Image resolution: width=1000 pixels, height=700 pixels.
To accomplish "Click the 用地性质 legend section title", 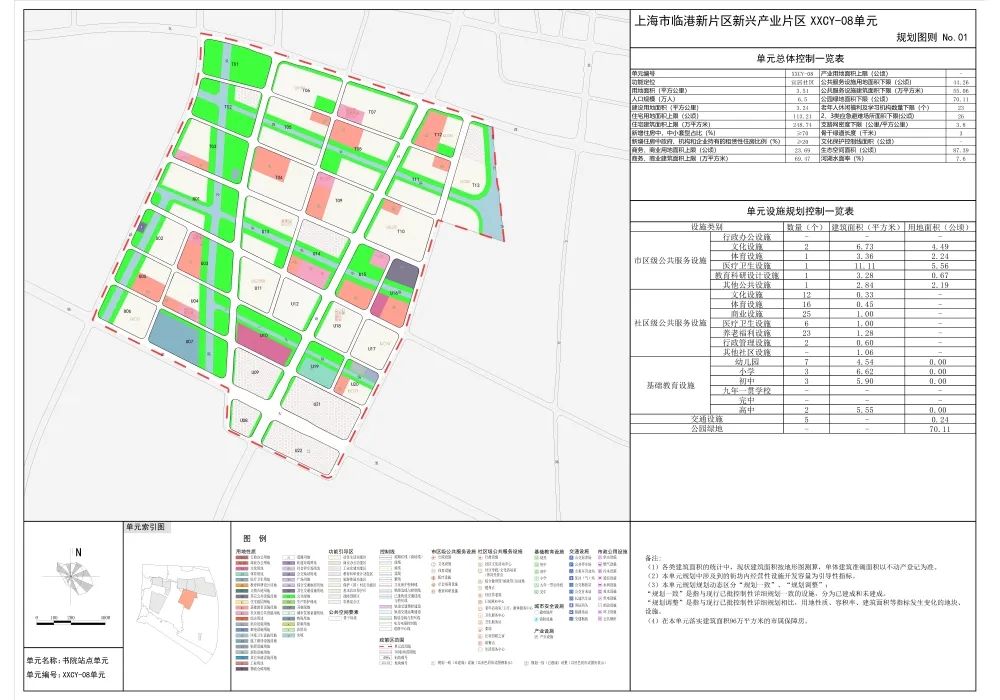I will tap(246, 551).
